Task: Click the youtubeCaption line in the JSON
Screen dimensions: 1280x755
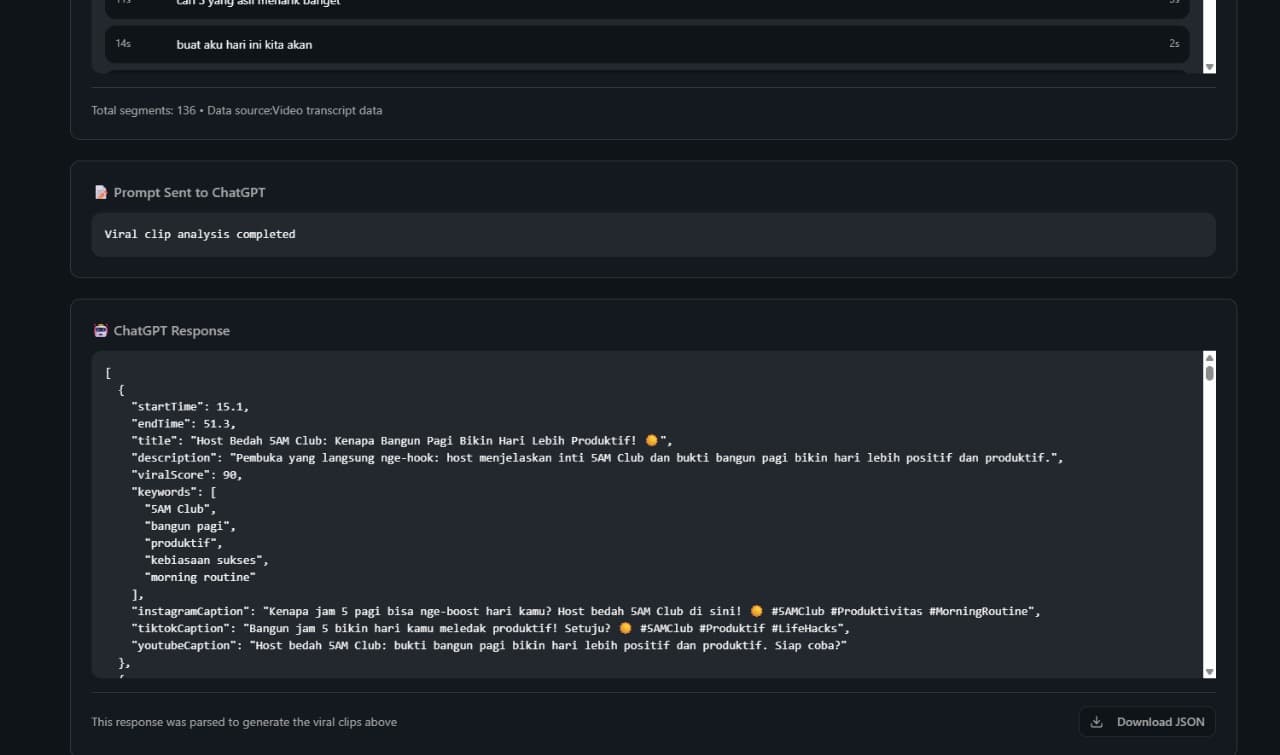Action: tap(489, 645)
